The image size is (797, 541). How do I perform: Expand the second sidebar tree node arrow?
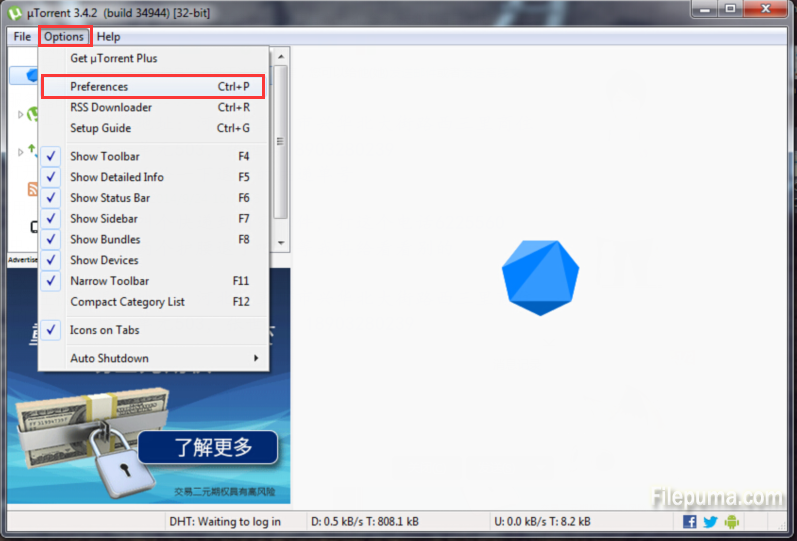pyautogui.click(x=20, y=152)
